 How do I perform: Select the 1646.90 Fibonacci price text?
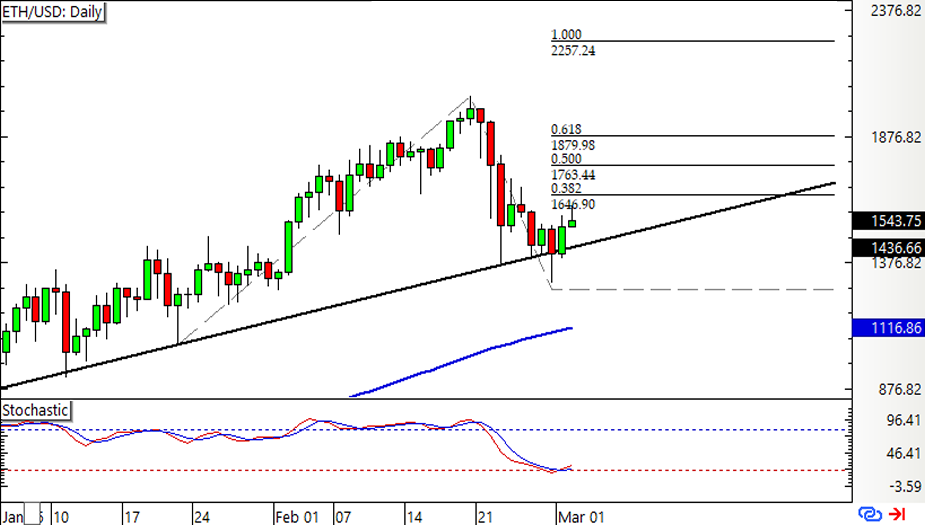click(573, 205)
